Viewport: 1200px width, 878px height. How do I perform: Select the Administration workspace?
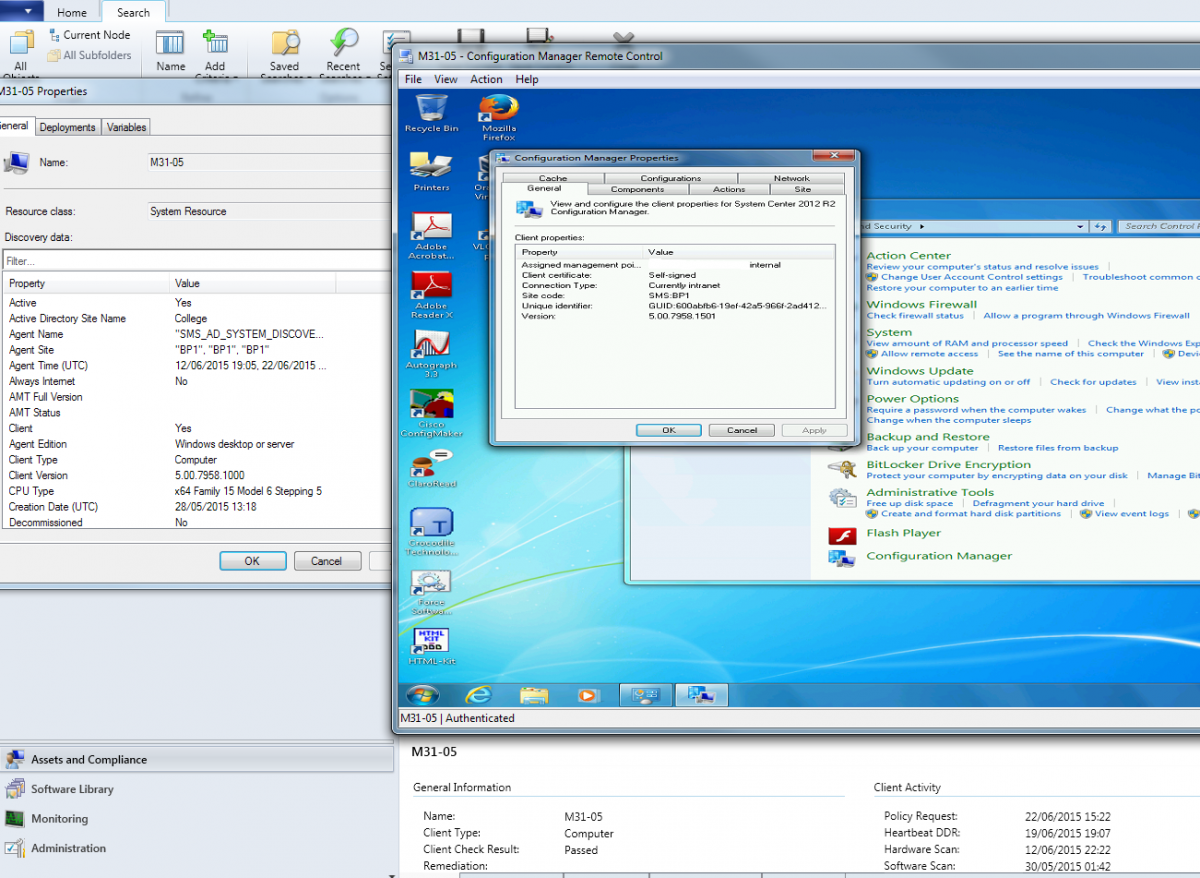pos(196,848)
